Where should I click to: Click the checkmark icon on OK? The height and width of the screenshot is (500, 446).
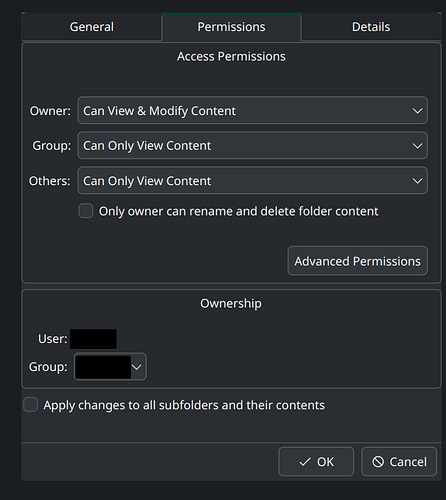click(x=305, y=462)
